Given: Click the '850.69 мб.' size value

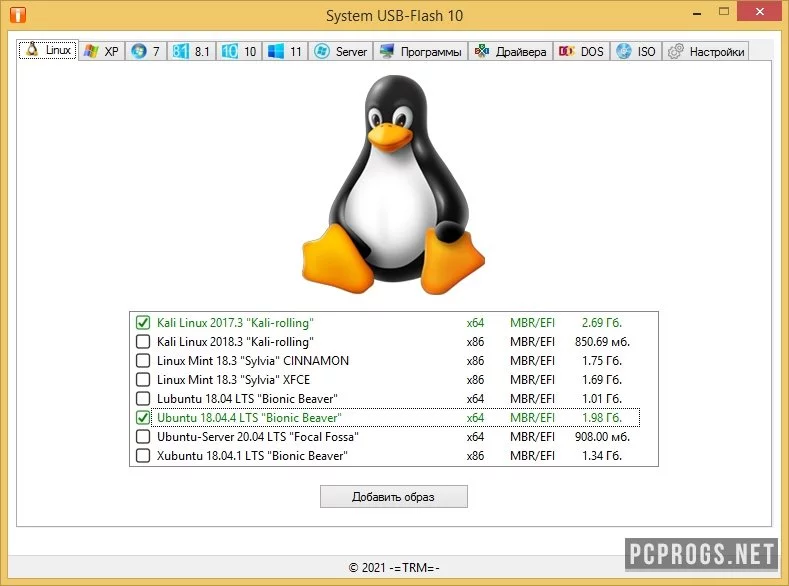Looking at the screenshot, I should tap(602, 342).
